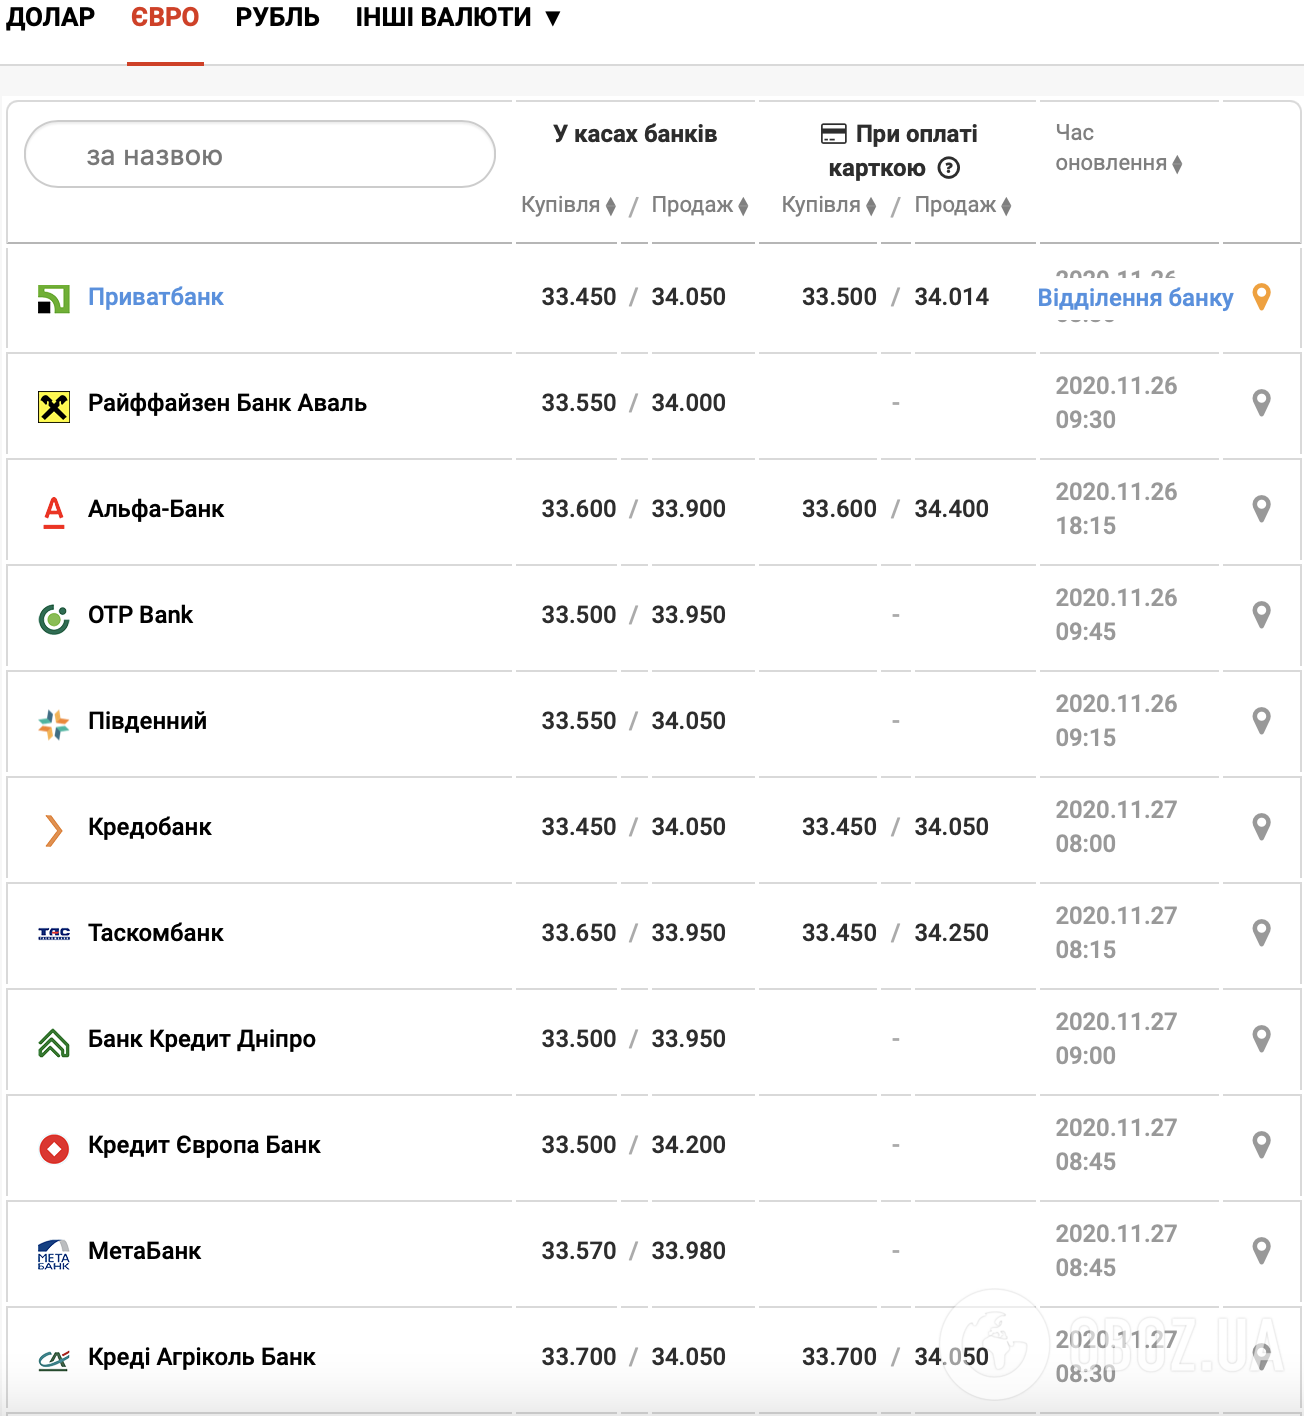1304x1416 pixels.
Task: Click the МетаБанк logo icon
Action: 54,1254
